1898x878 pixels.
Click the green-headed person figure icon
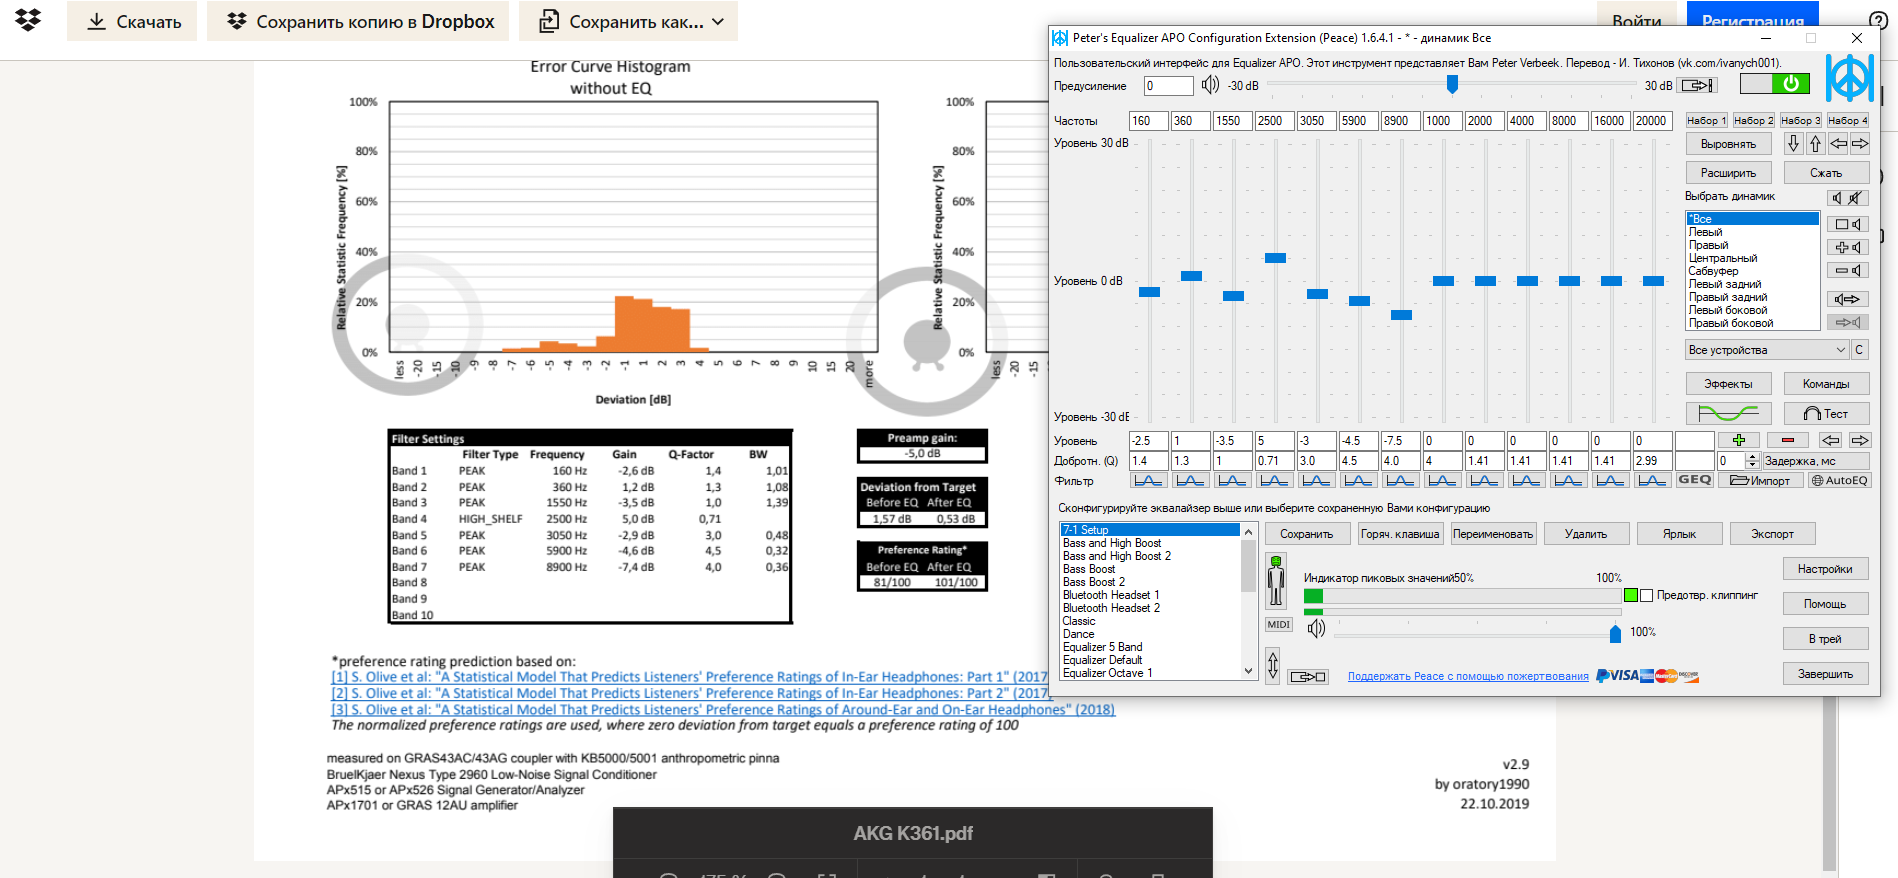coord(1276,581)
